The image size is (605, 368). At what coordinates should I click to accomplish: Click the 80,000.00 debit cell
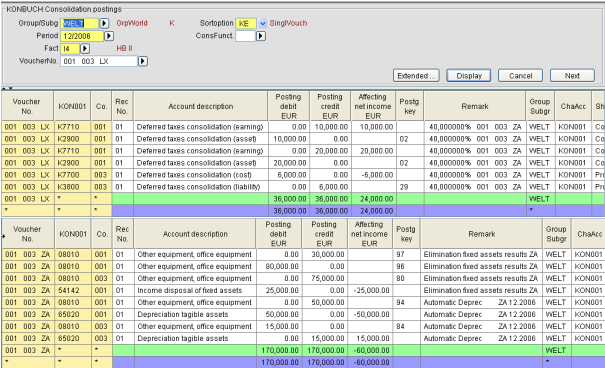coord(279,266)
